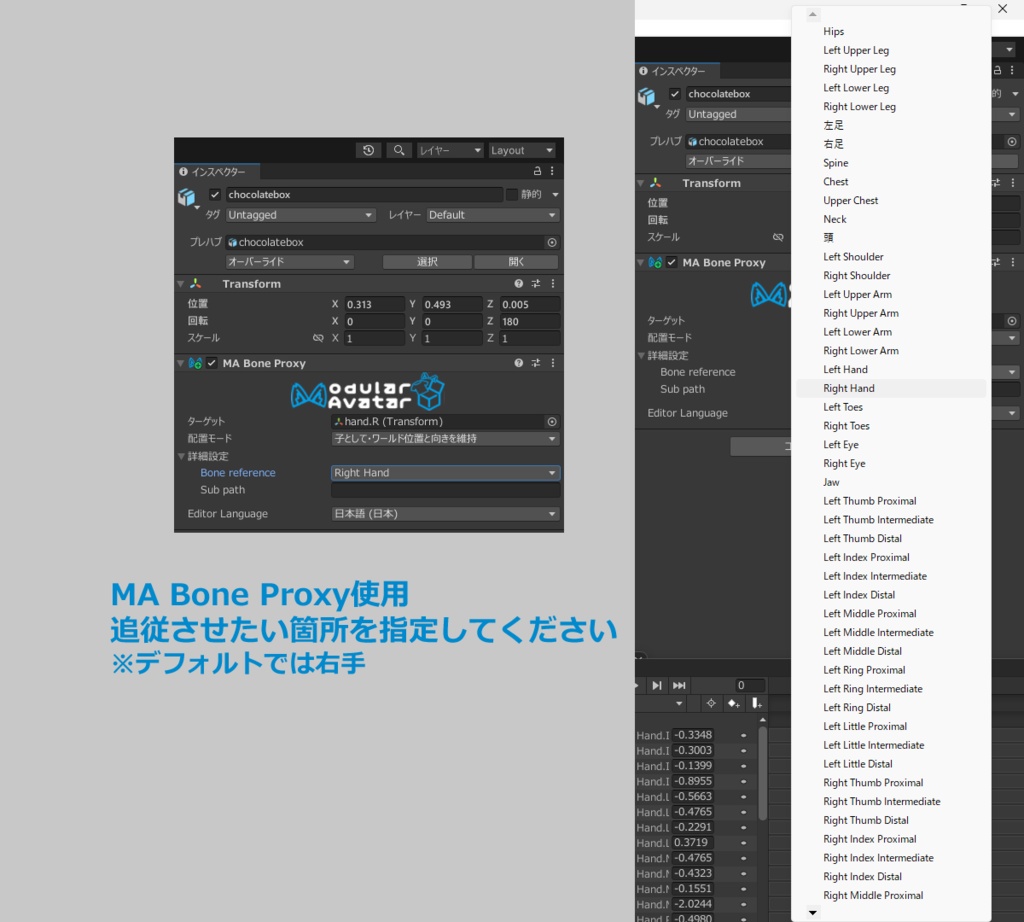This screenshot has width=1024, height=922.
Task: Toggle the chocolatebox checkbox in the inspector behind the bone list
Action: pyautogui.click(x=675, y=94)
